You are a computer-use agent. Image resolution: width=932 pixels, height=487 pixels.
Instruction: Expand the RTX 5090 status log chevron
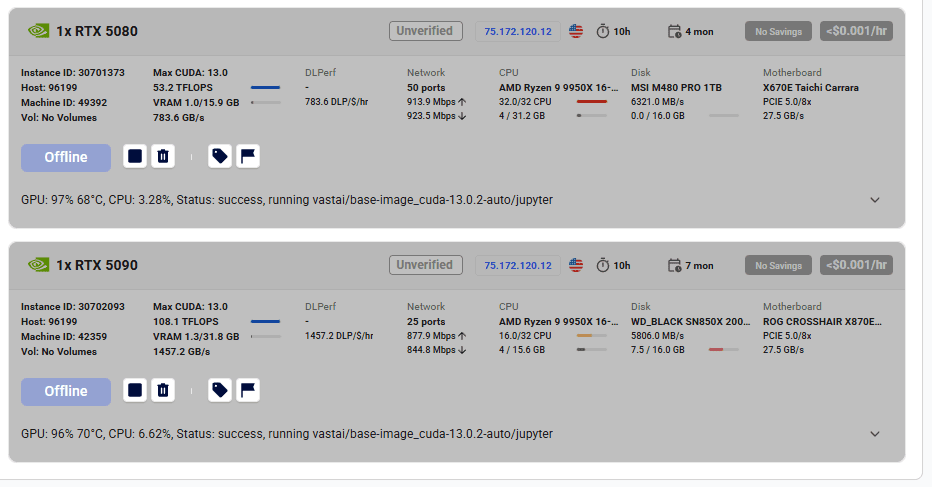[875, 433]
